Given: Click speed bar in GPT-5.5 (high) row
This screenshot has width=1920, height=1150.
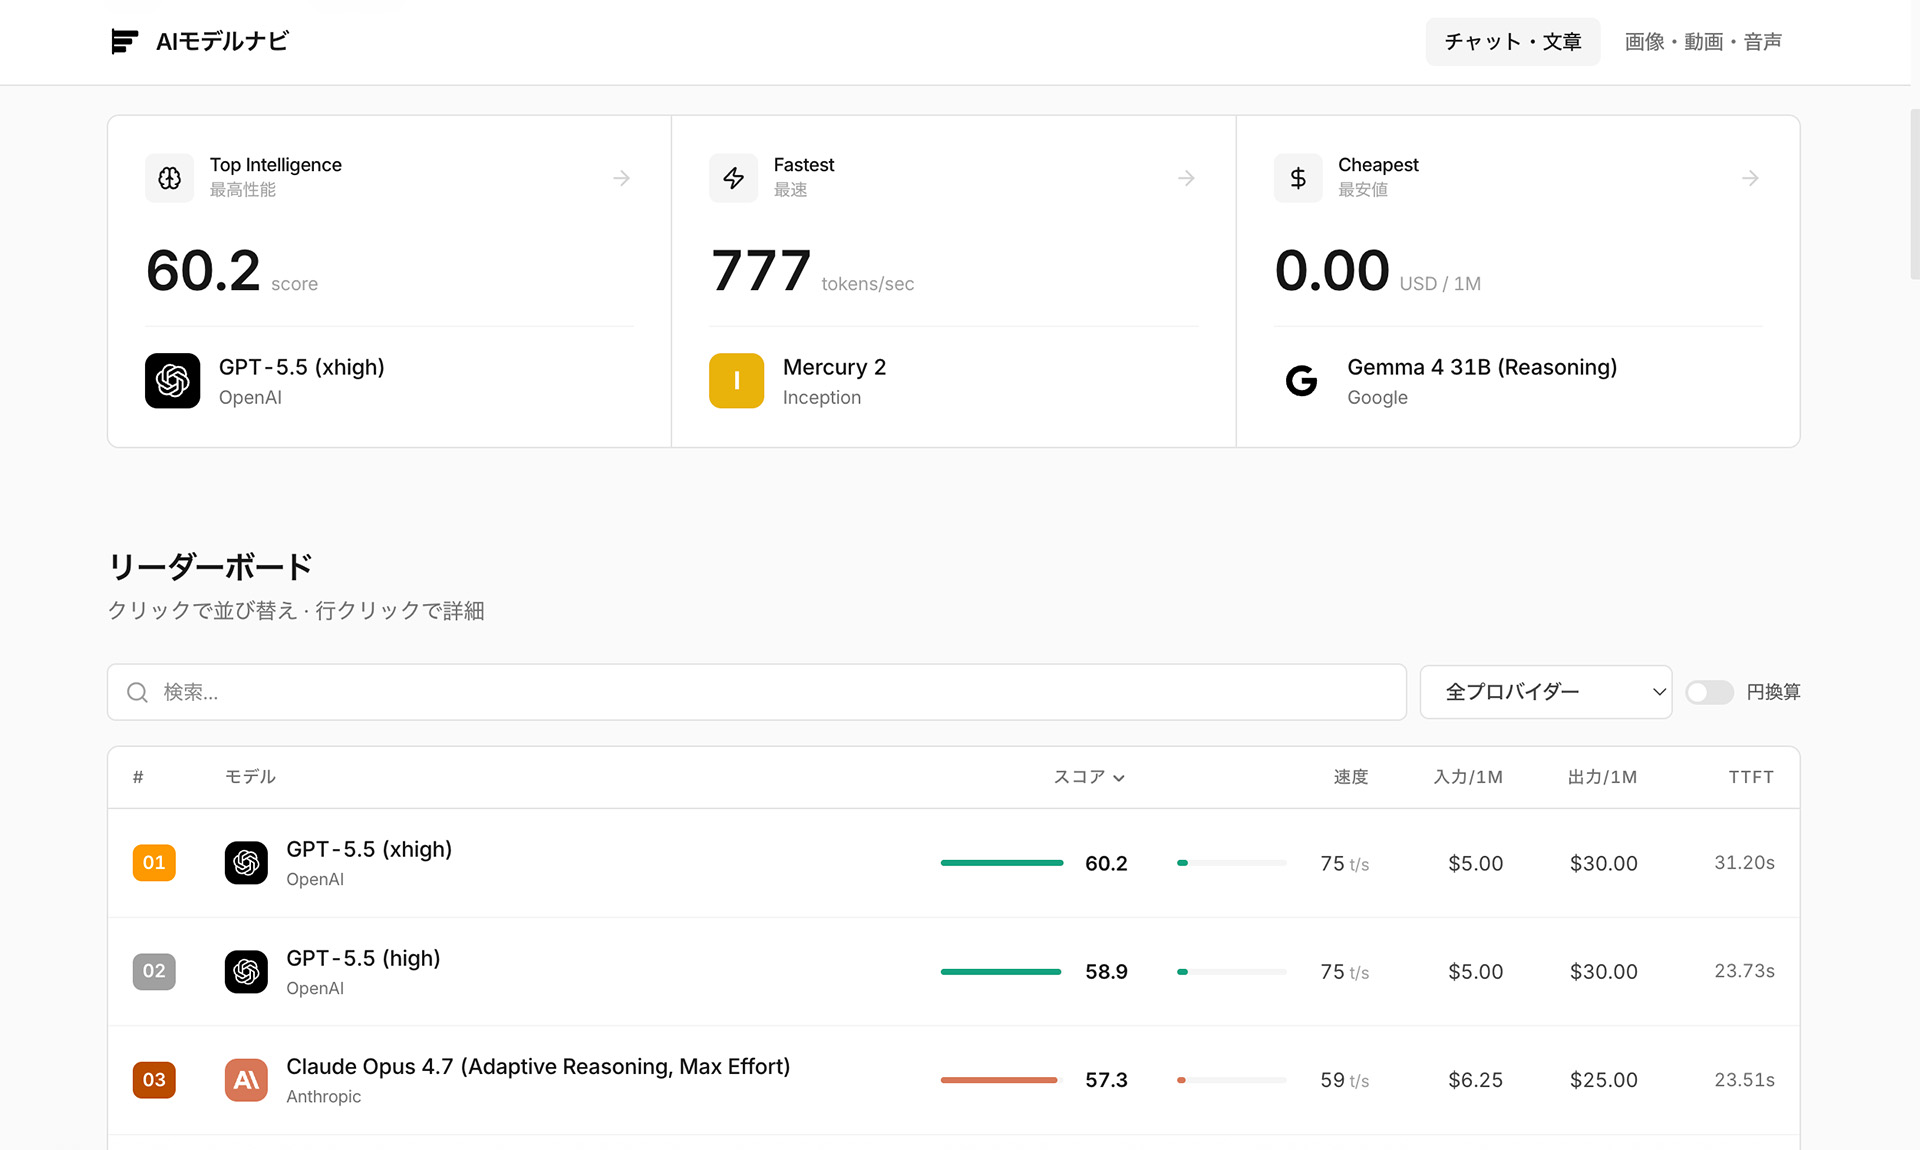Looking at the screenshot, I should coord(1232,972).
